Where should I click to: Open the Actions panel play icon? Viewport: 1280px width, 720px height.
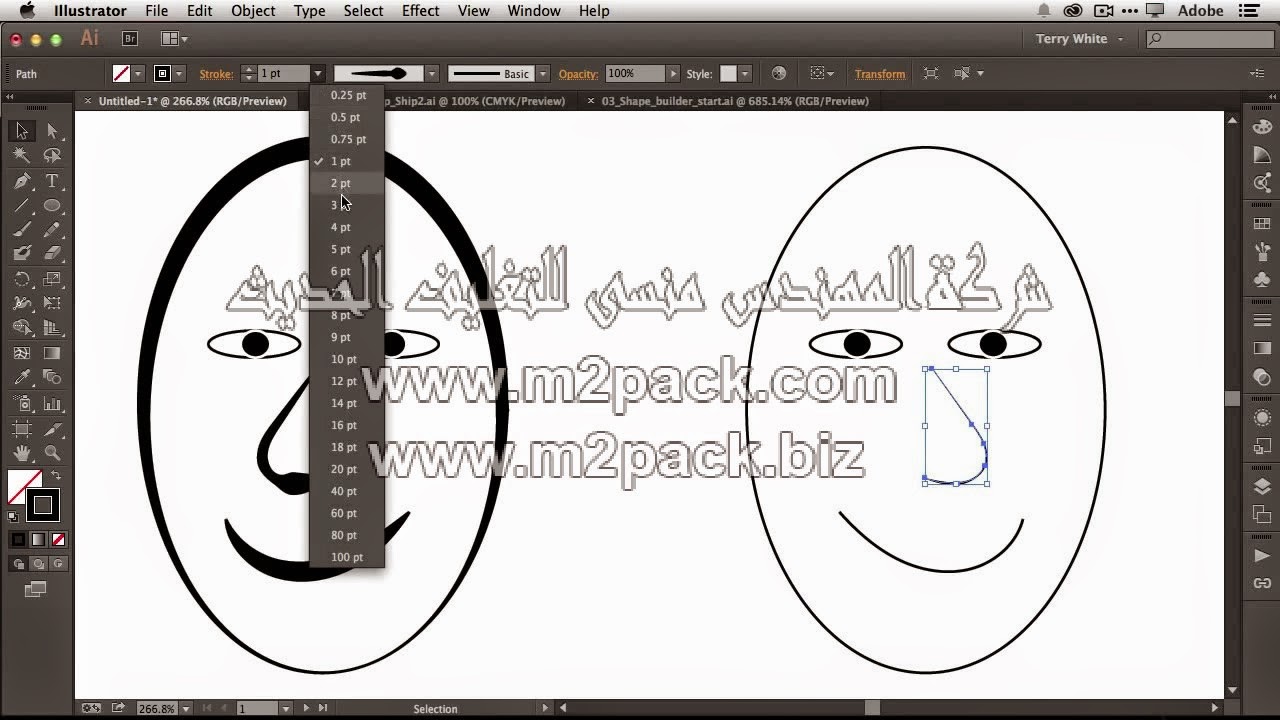(x=1262, y=555)
